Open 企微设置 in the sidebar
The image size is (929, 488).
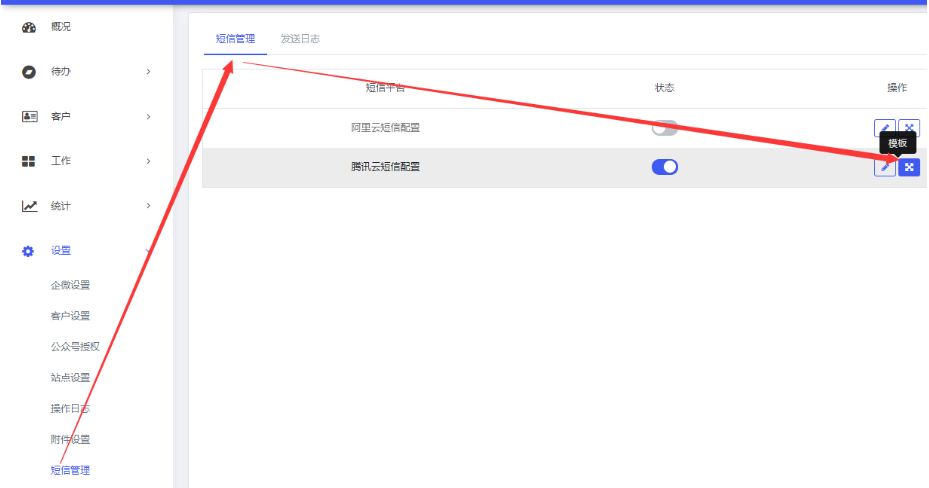71,285
